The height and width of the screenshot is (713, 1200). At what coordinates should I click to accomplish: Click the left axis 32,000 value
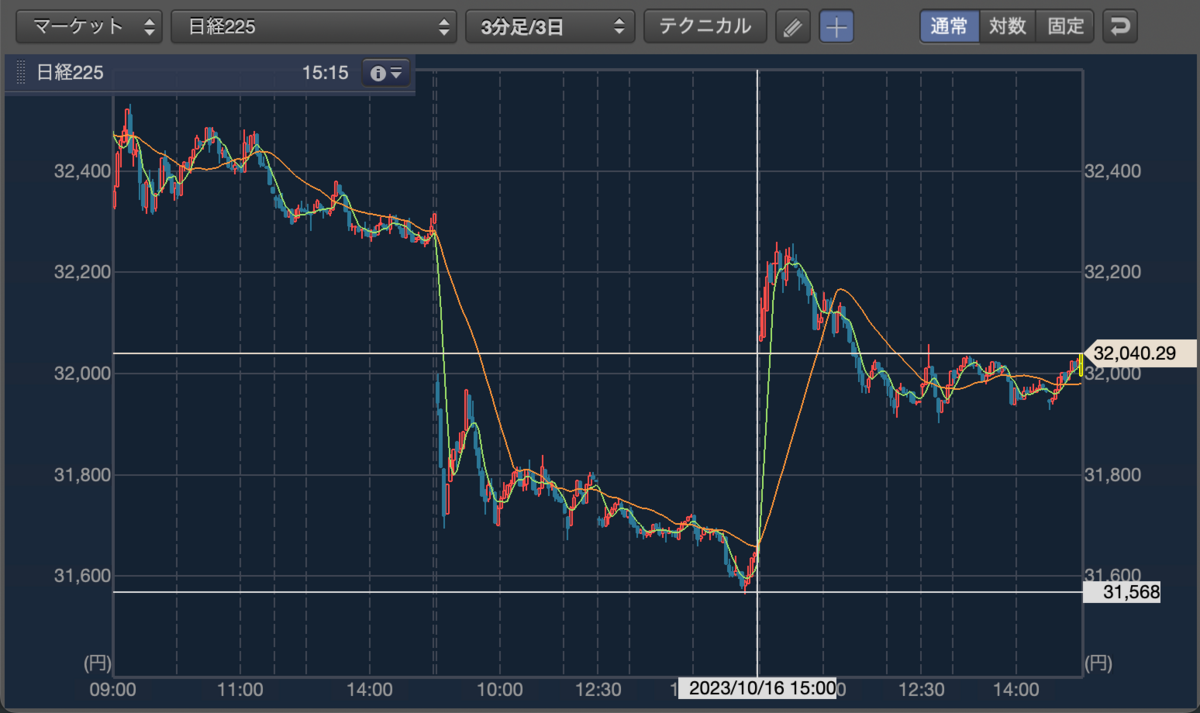[x=82, y=373]
